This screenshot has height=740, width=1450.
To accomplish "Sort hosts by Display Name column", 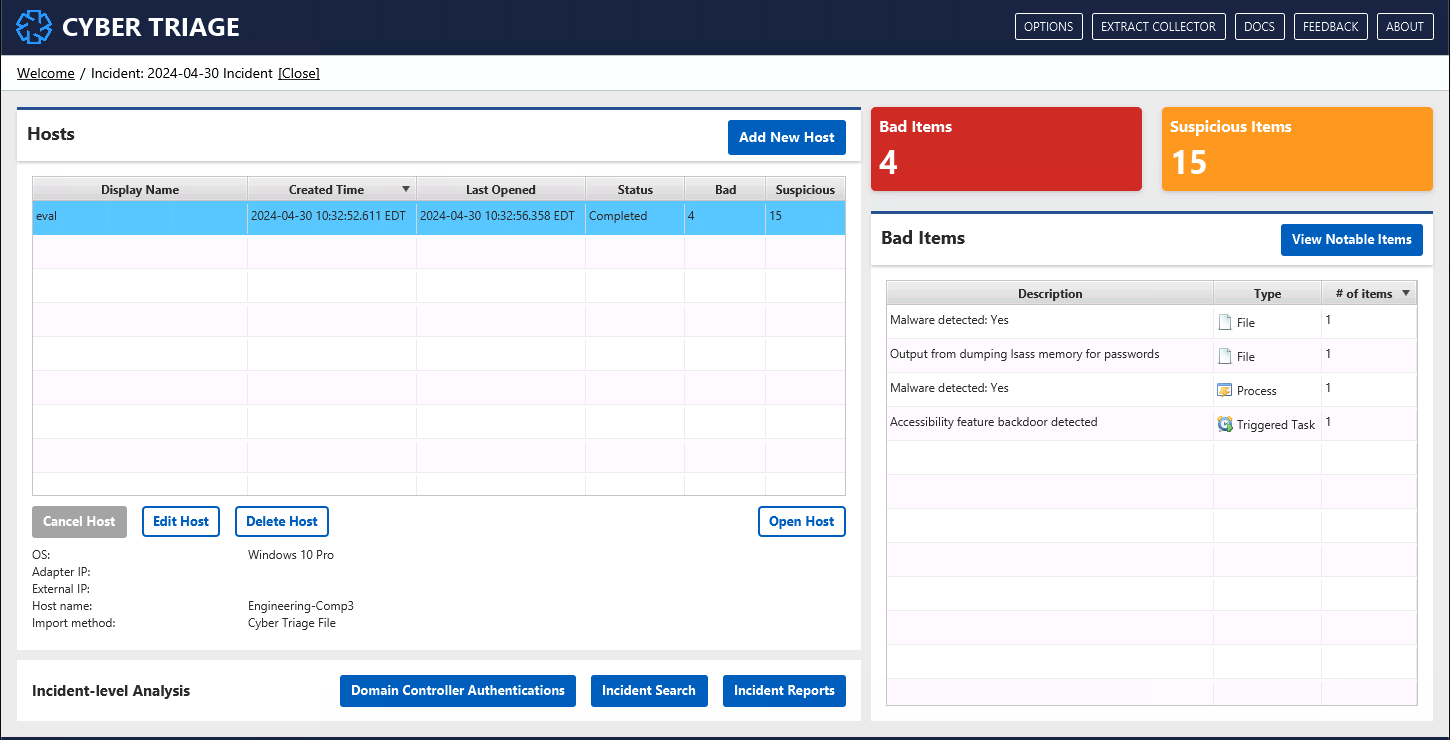I will (x=140, y=189).
